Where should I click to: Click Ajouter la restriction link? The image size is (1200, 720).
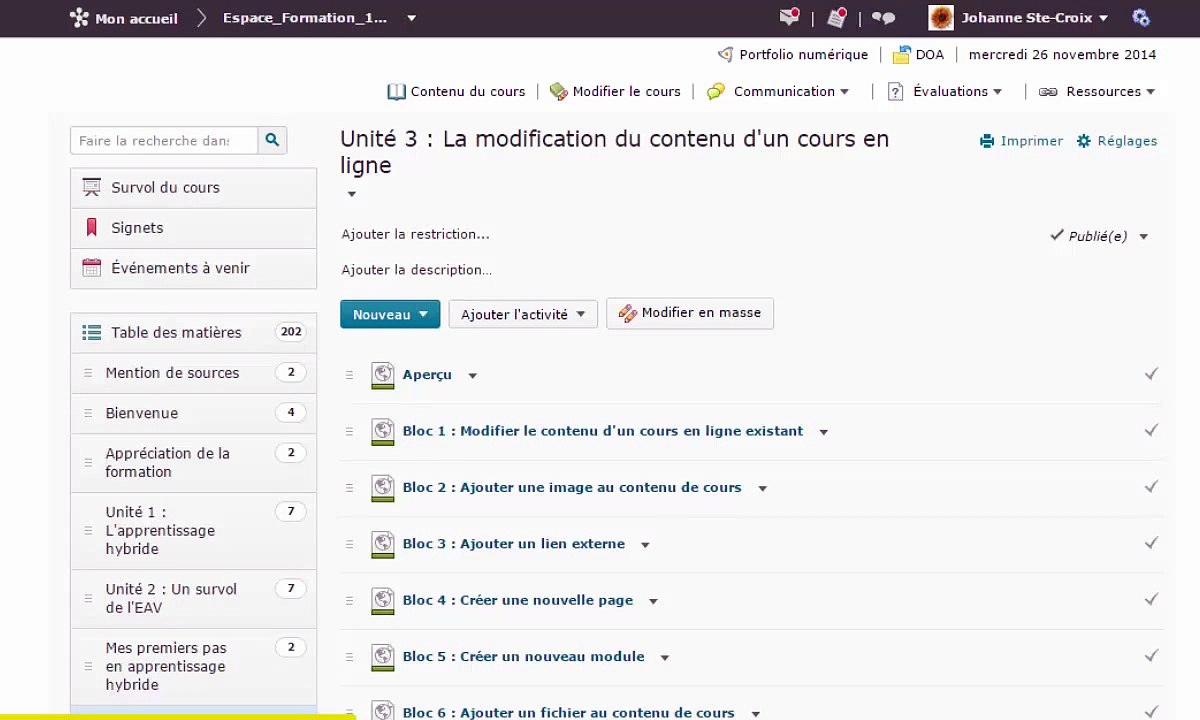pyautogui.click(x=415, y=234)
